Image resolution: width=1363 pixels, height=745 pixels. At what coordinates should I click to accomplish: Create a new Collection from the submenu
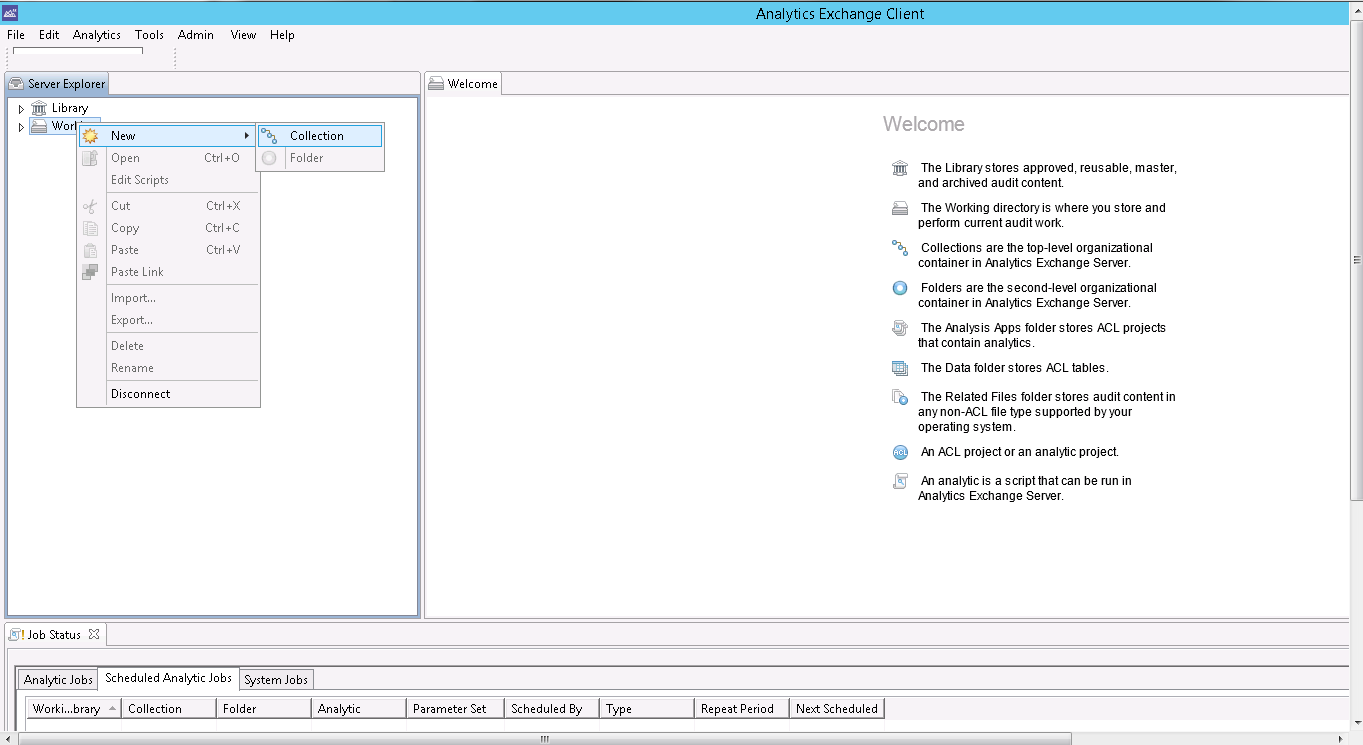320,136
